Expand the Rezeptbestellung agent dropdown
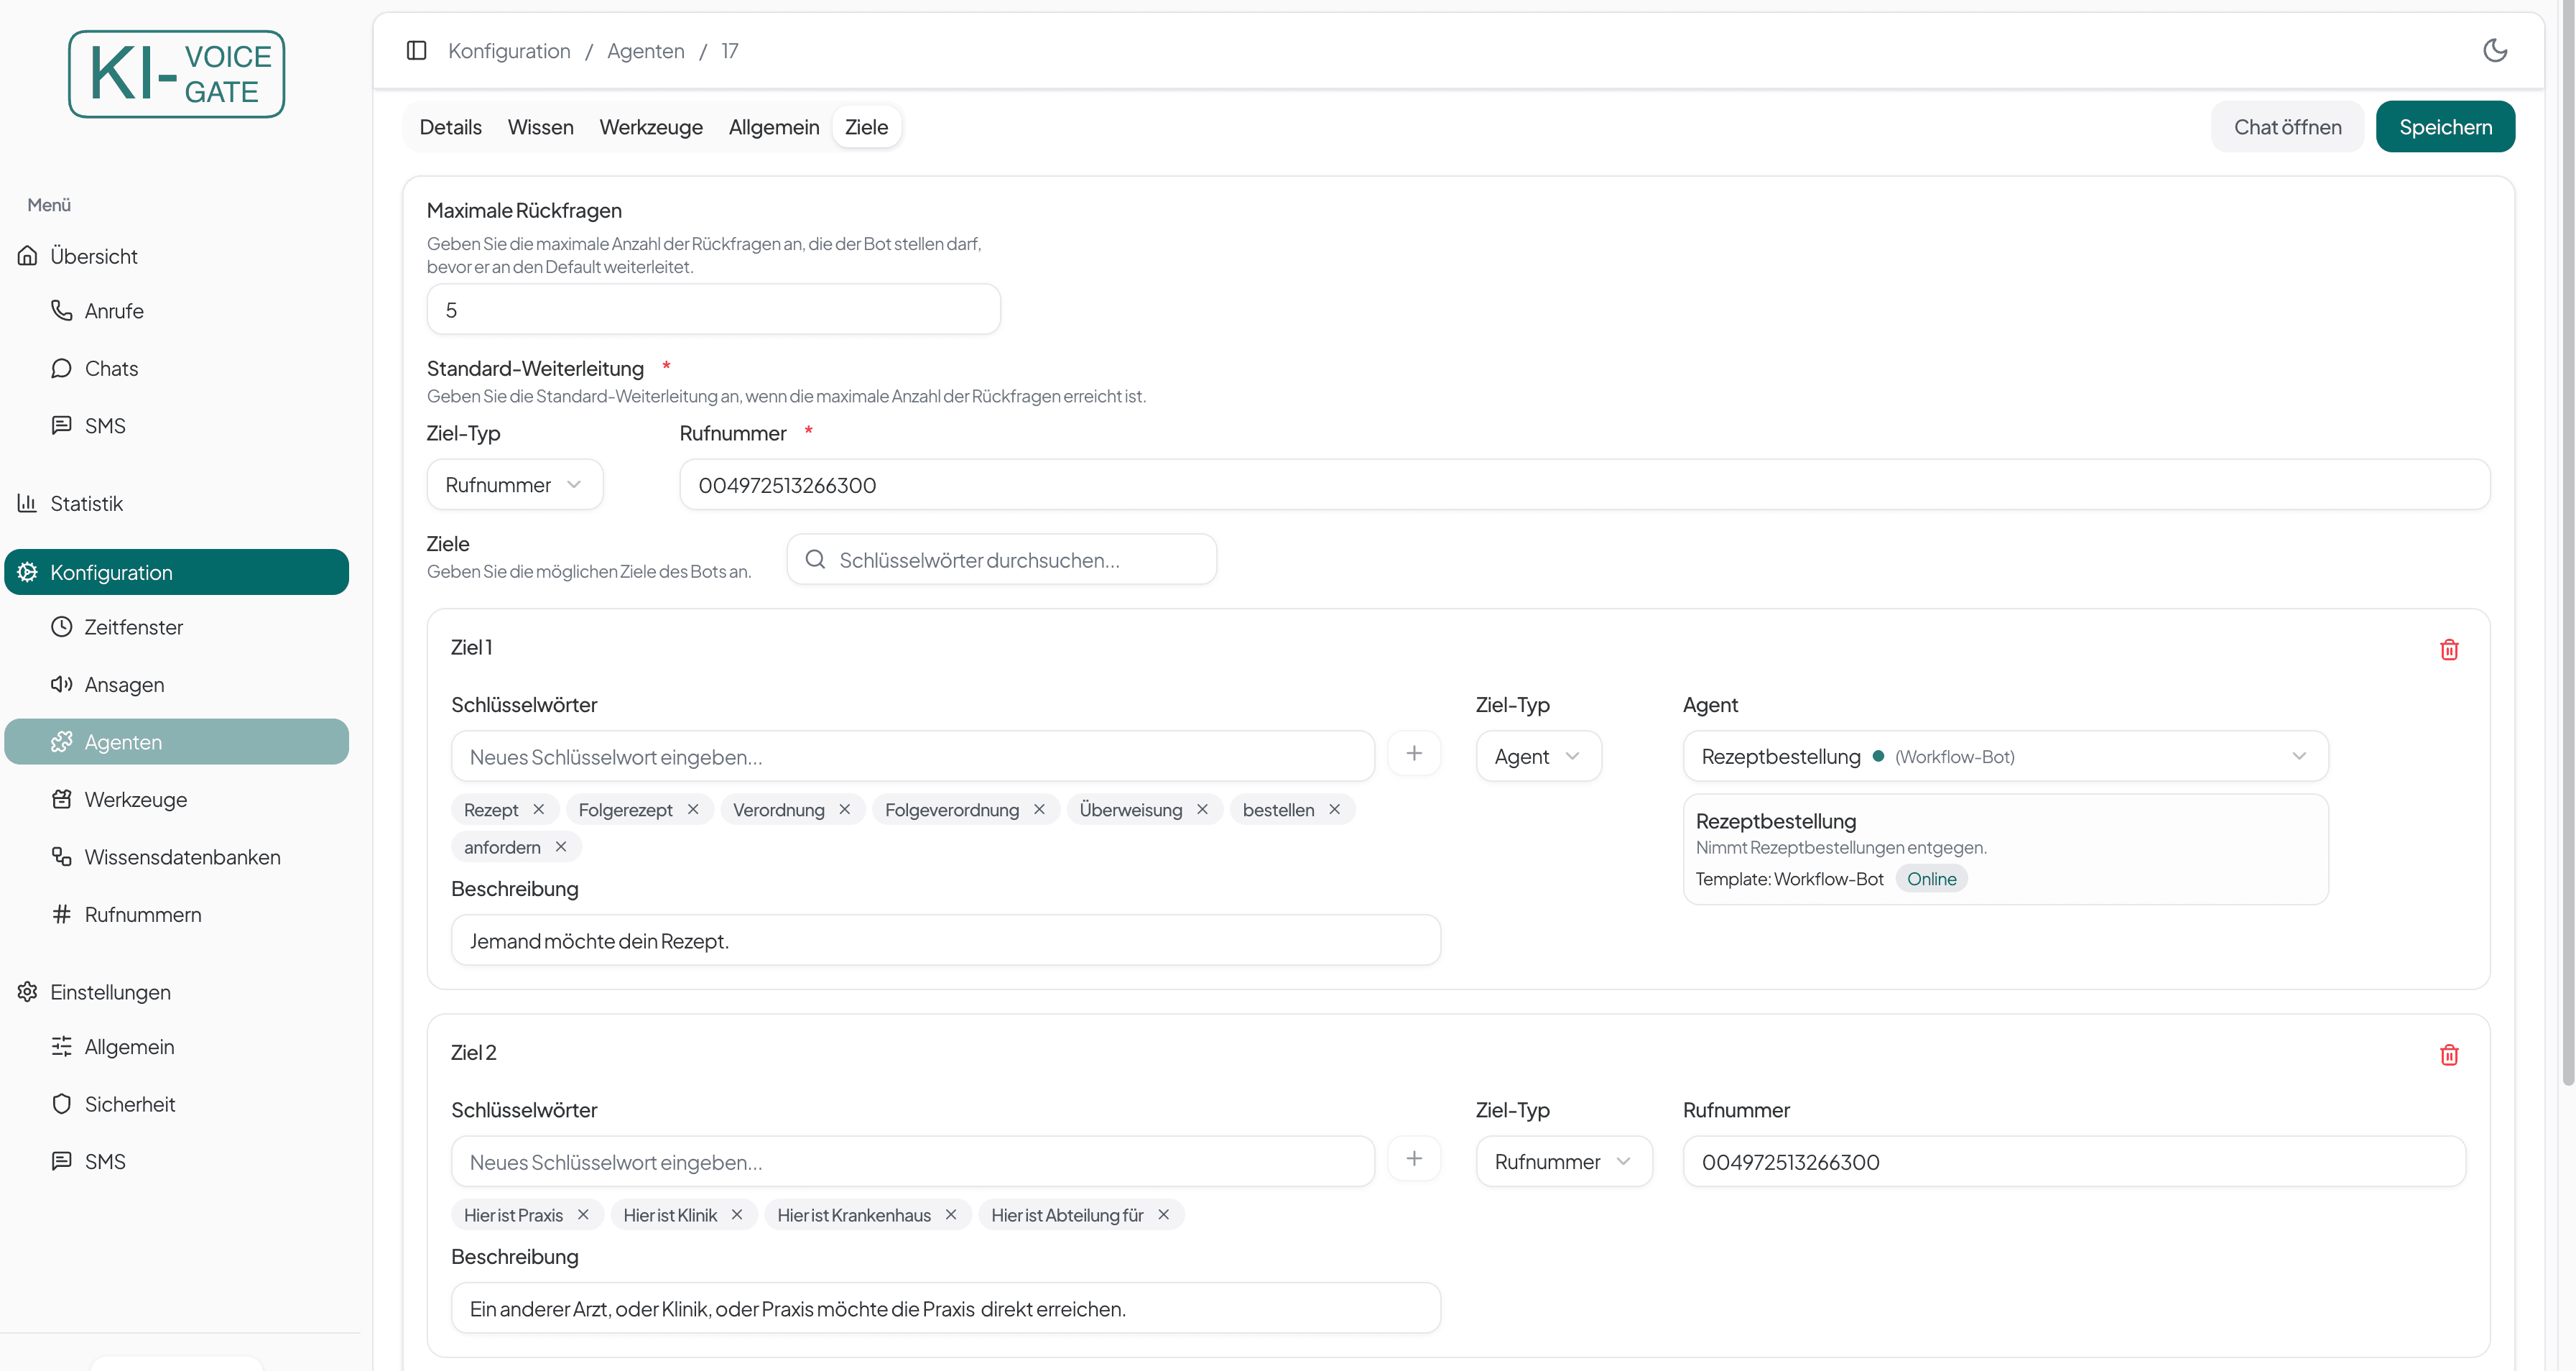Screen dimensions: 2576x1371 (2004, 756)
